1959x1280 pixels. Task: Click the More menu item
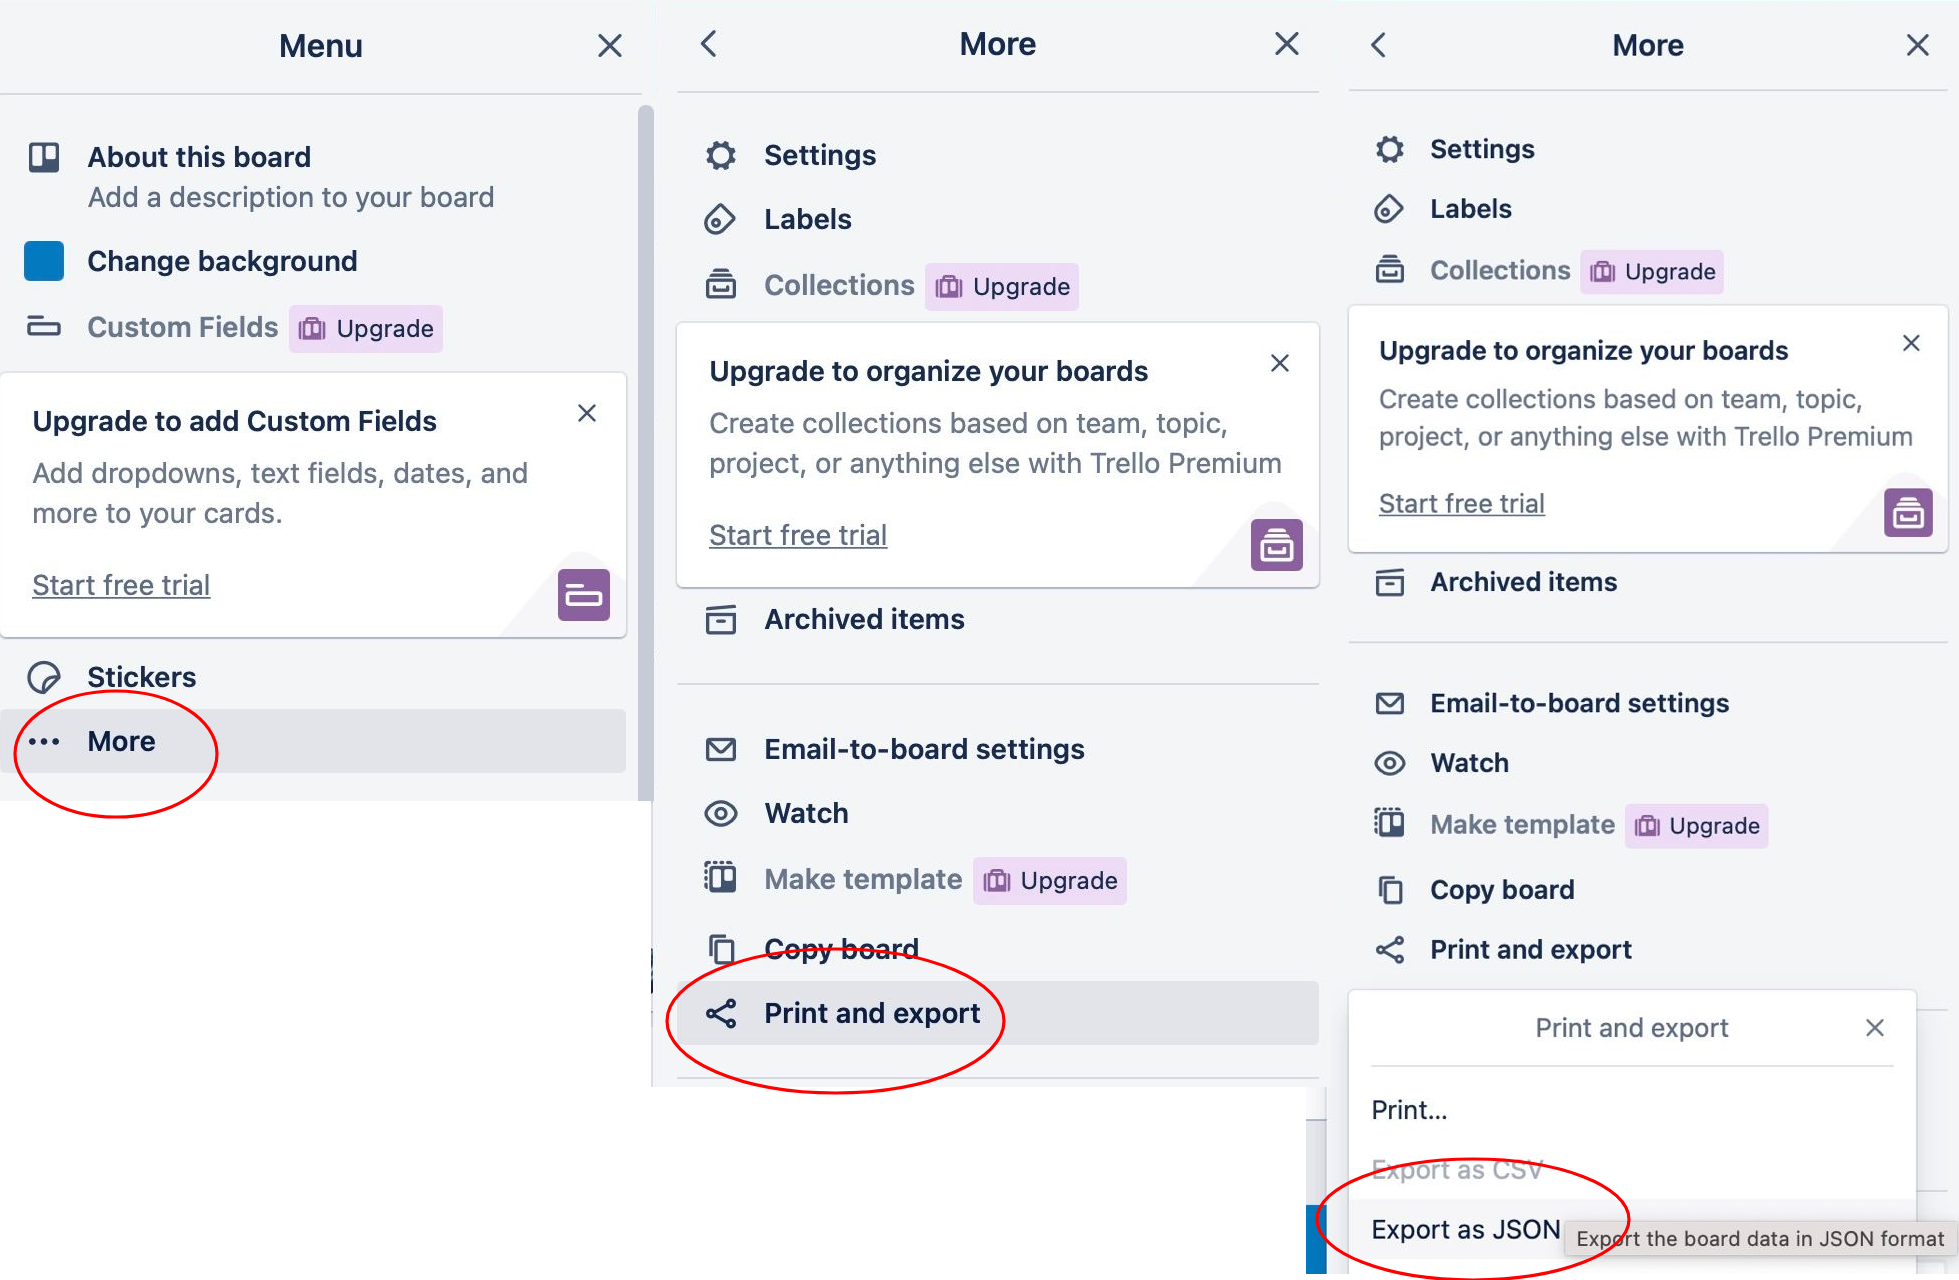coord(120,741)
